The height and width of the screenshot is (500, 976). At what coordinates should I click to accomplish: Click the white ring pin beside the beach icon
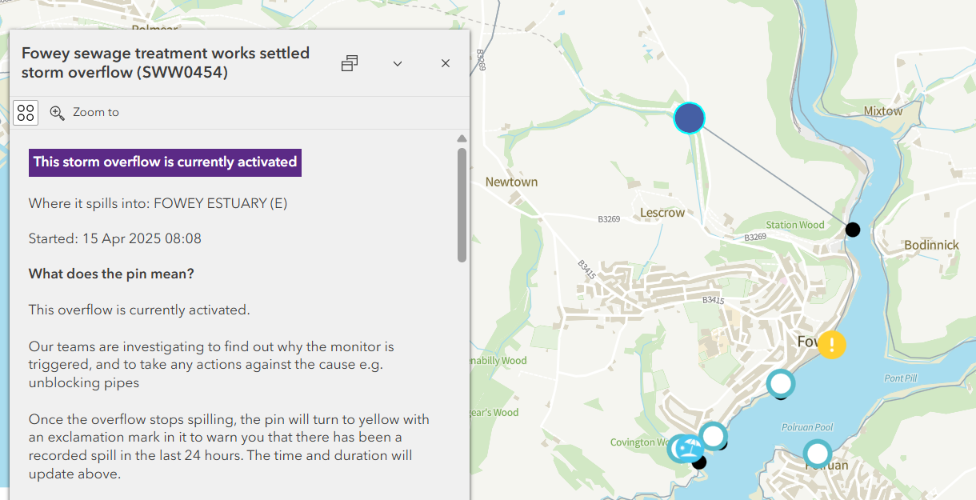713,436
